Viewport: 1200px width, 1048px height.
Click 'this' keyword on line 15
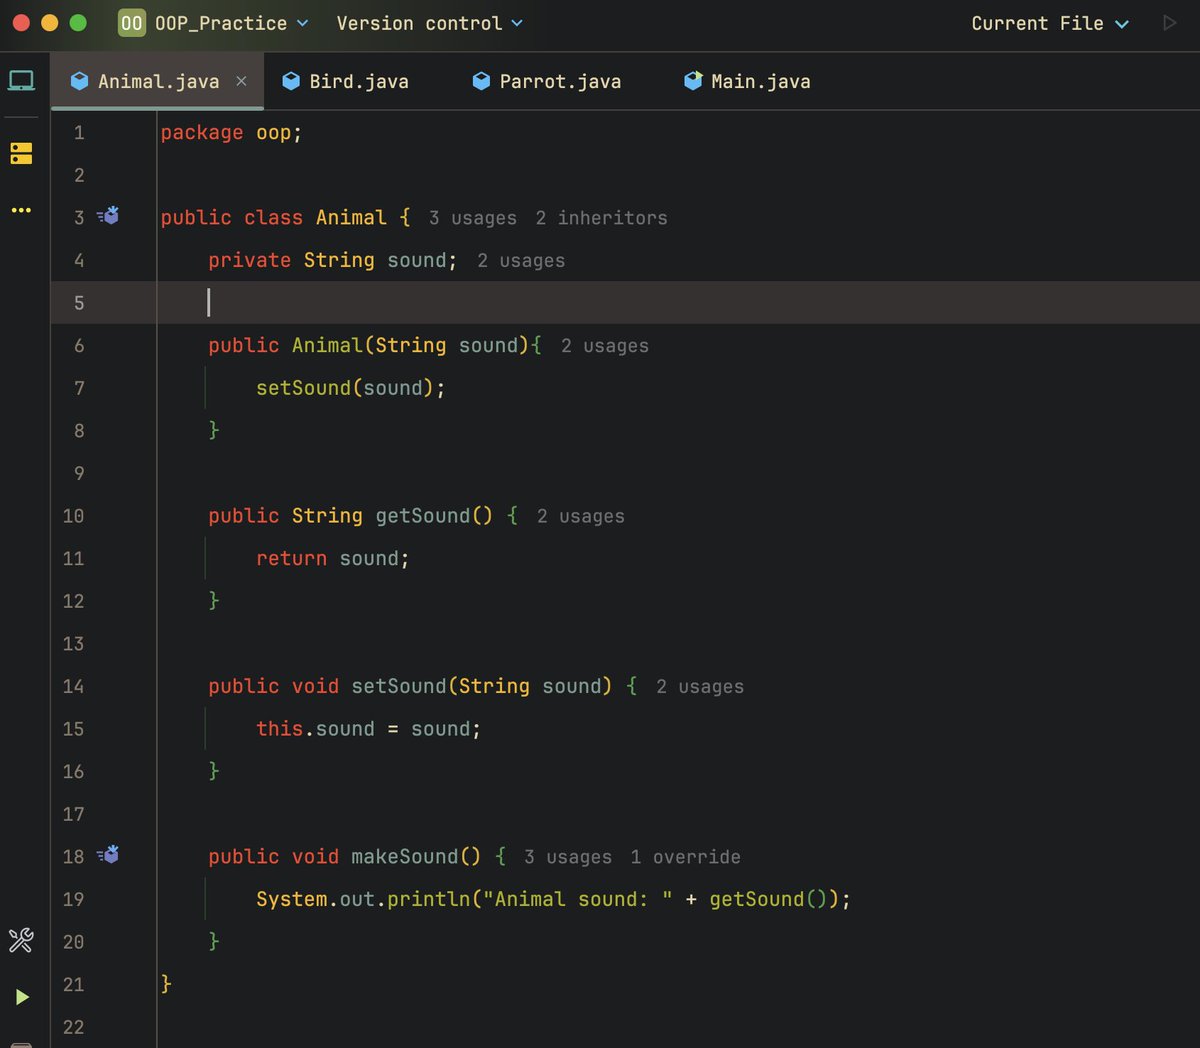point(279,729)
